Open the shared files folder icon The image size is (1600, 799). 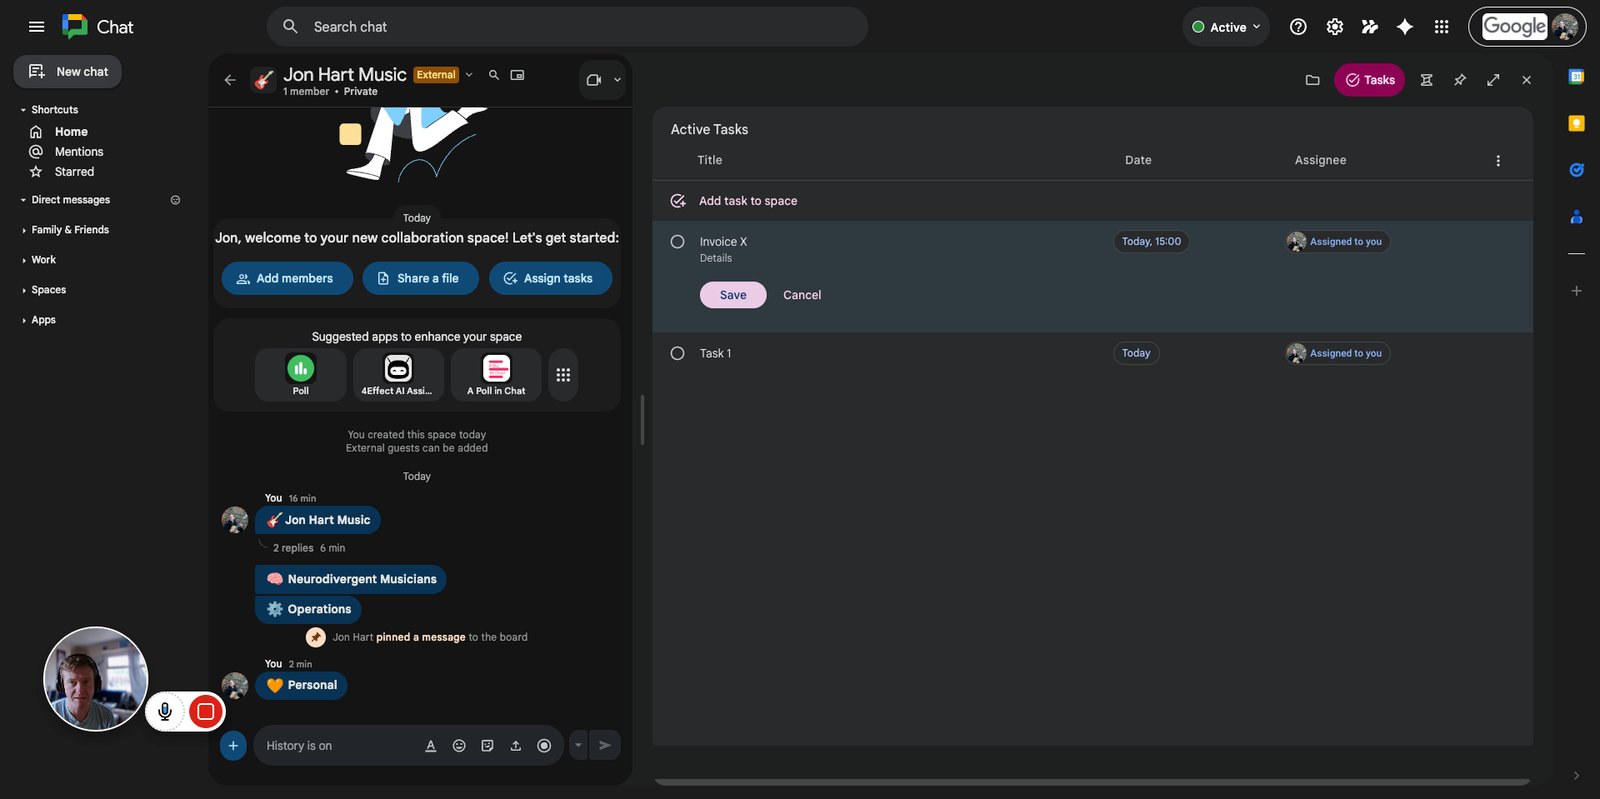pyautogui.click(x=1313, y=80)
